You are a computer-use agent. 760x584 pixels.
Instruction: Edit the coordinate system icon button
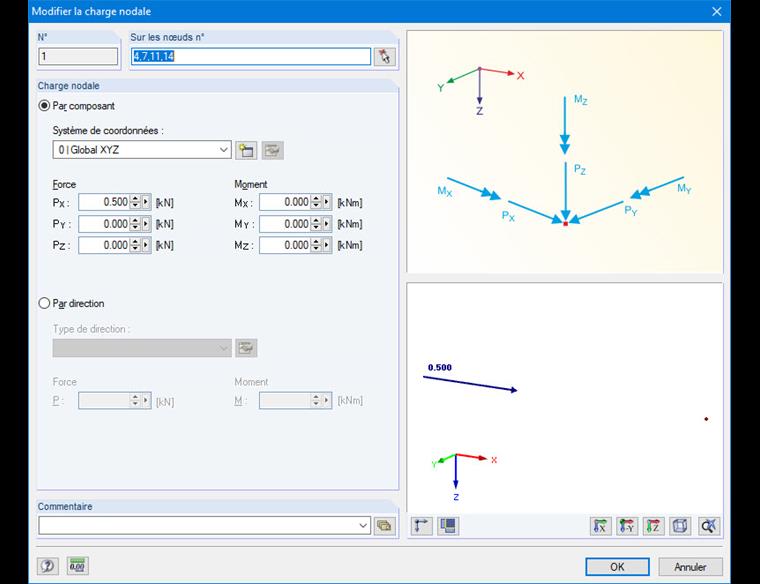[x=272, y=150]
